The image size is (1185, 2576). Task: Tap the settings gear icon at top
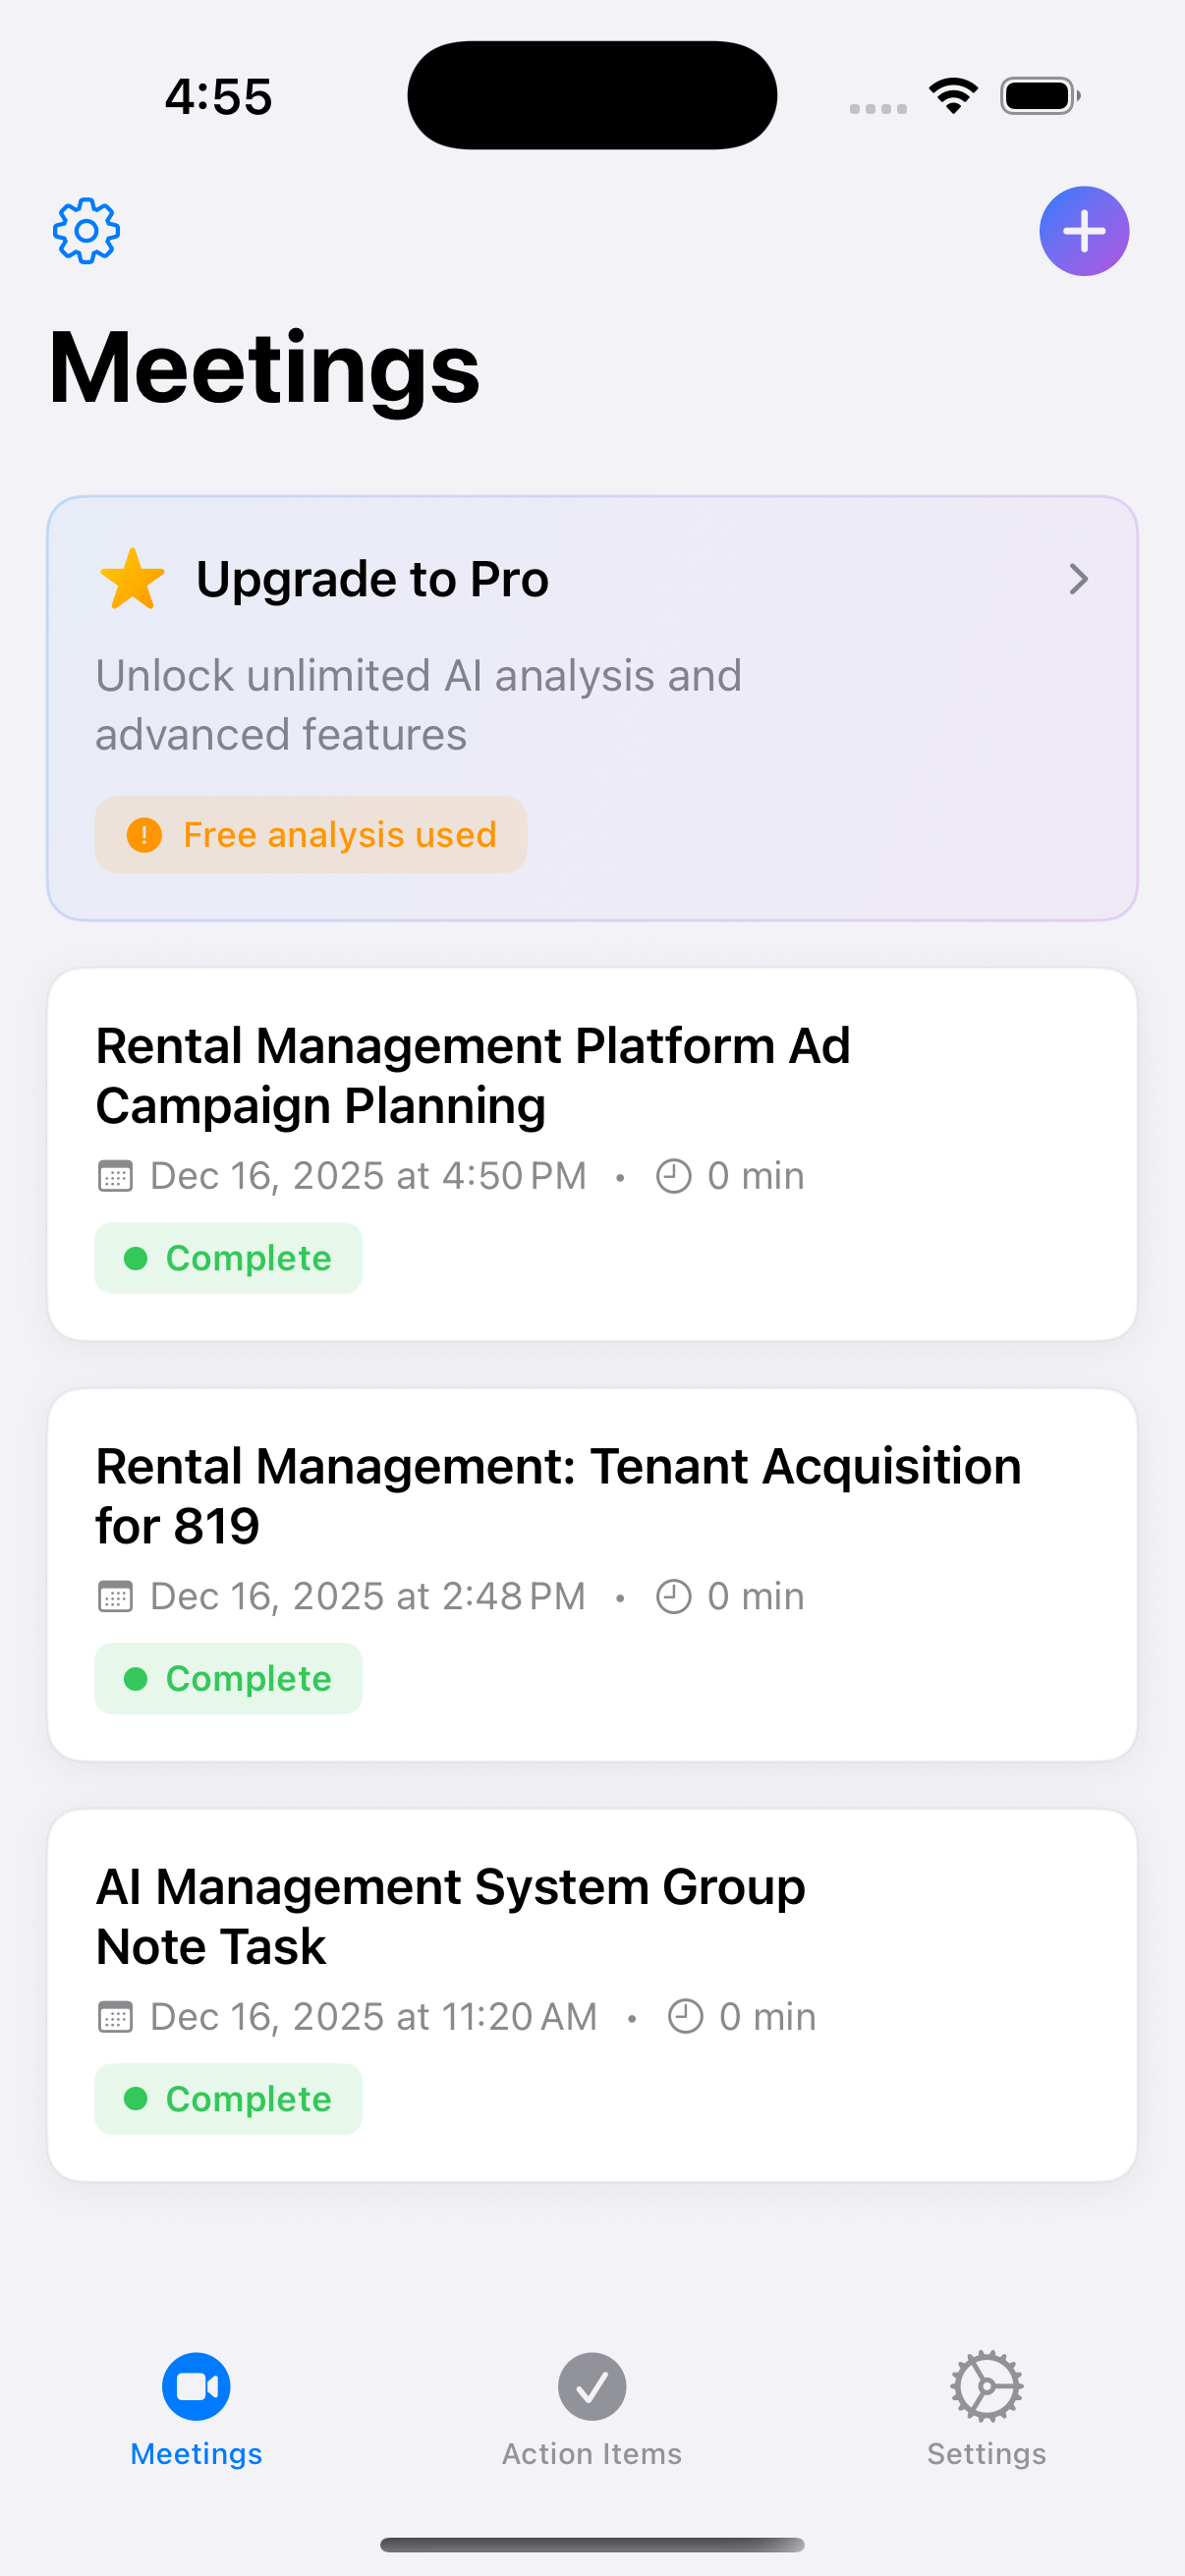86,231
